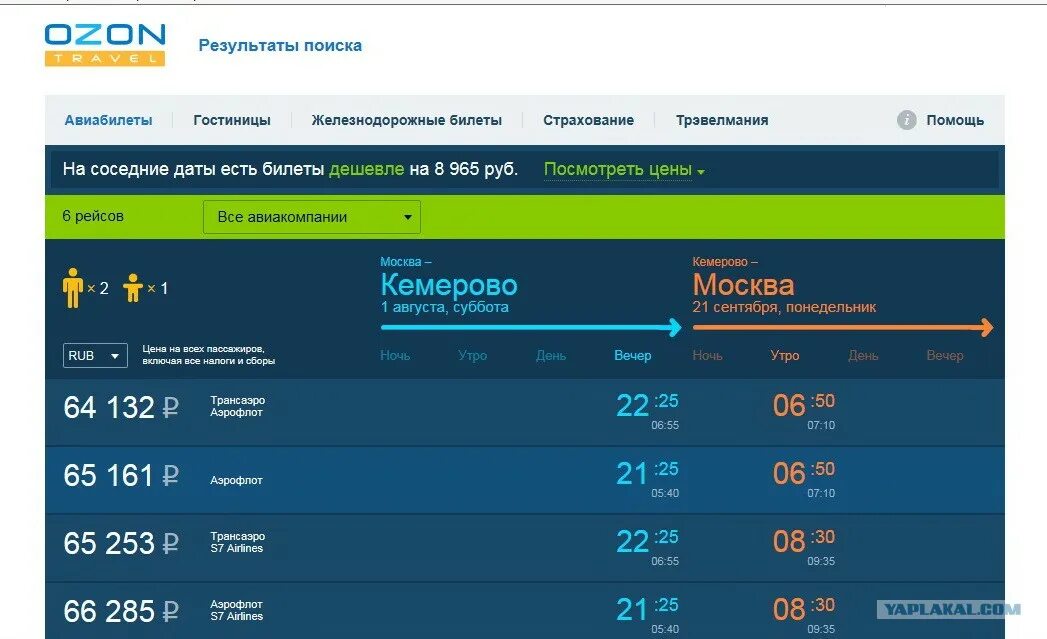
Task: Filter outbound flights by Утро
Action: click(473, 355)
